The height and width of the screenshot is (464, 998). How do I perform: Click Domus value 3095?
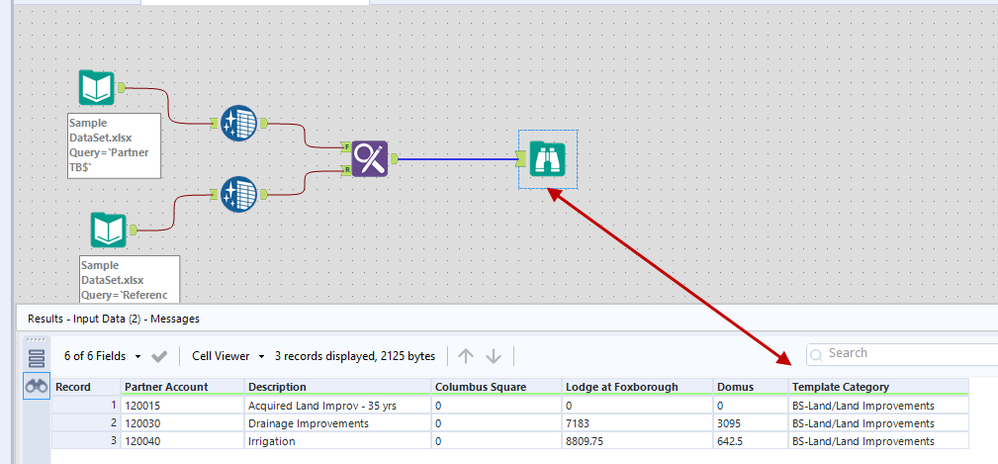click(x=750, y=423)
